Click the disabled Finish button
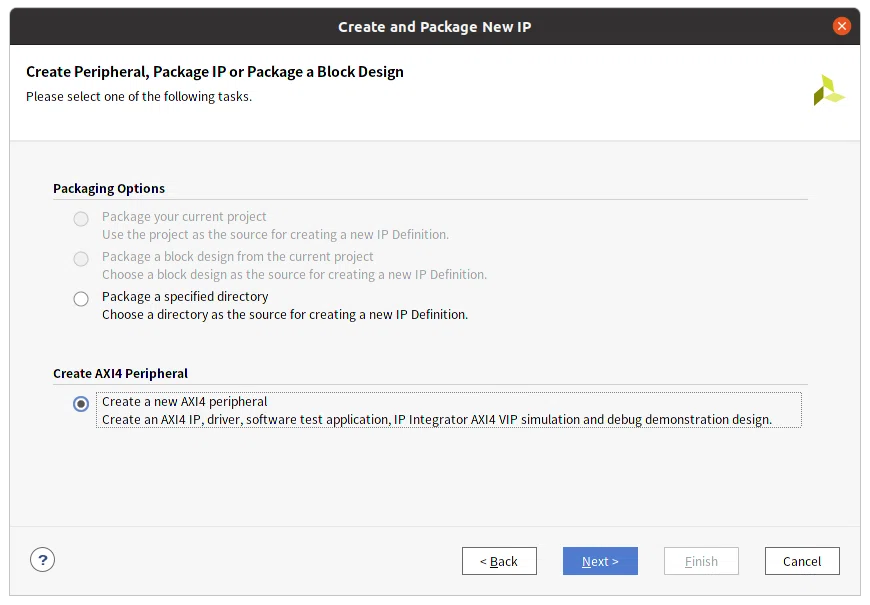The width and height of the screenshot is (870, 605). coord(701,561)
